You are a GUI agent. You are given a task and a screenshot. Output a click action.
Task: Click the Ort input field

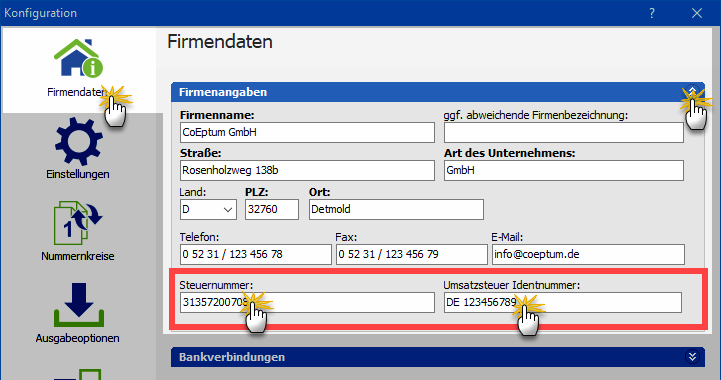point(396,209)
